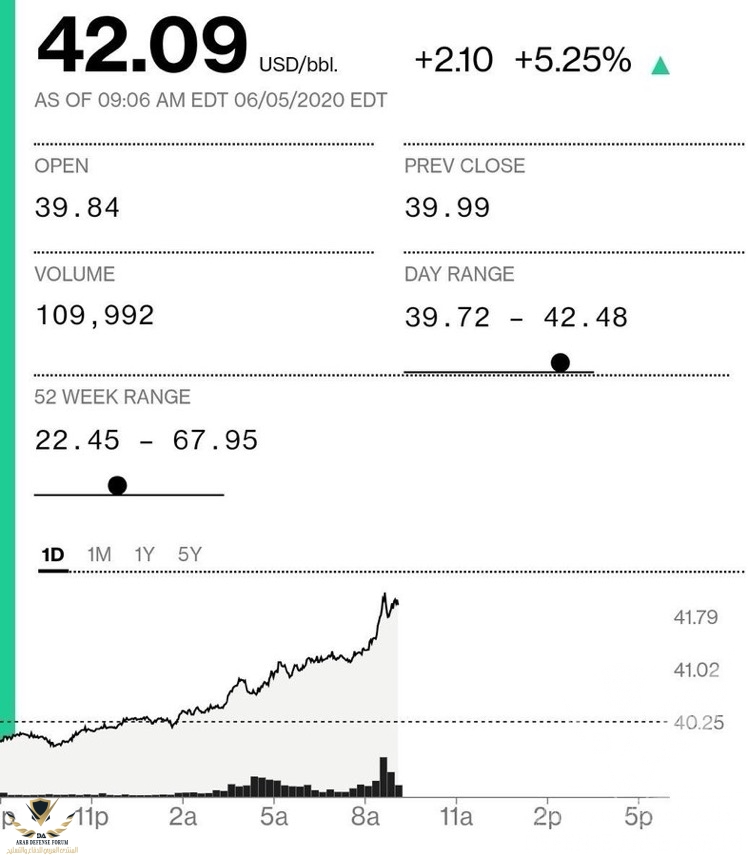Click the green up-triangle price indicator

[659, 66]
